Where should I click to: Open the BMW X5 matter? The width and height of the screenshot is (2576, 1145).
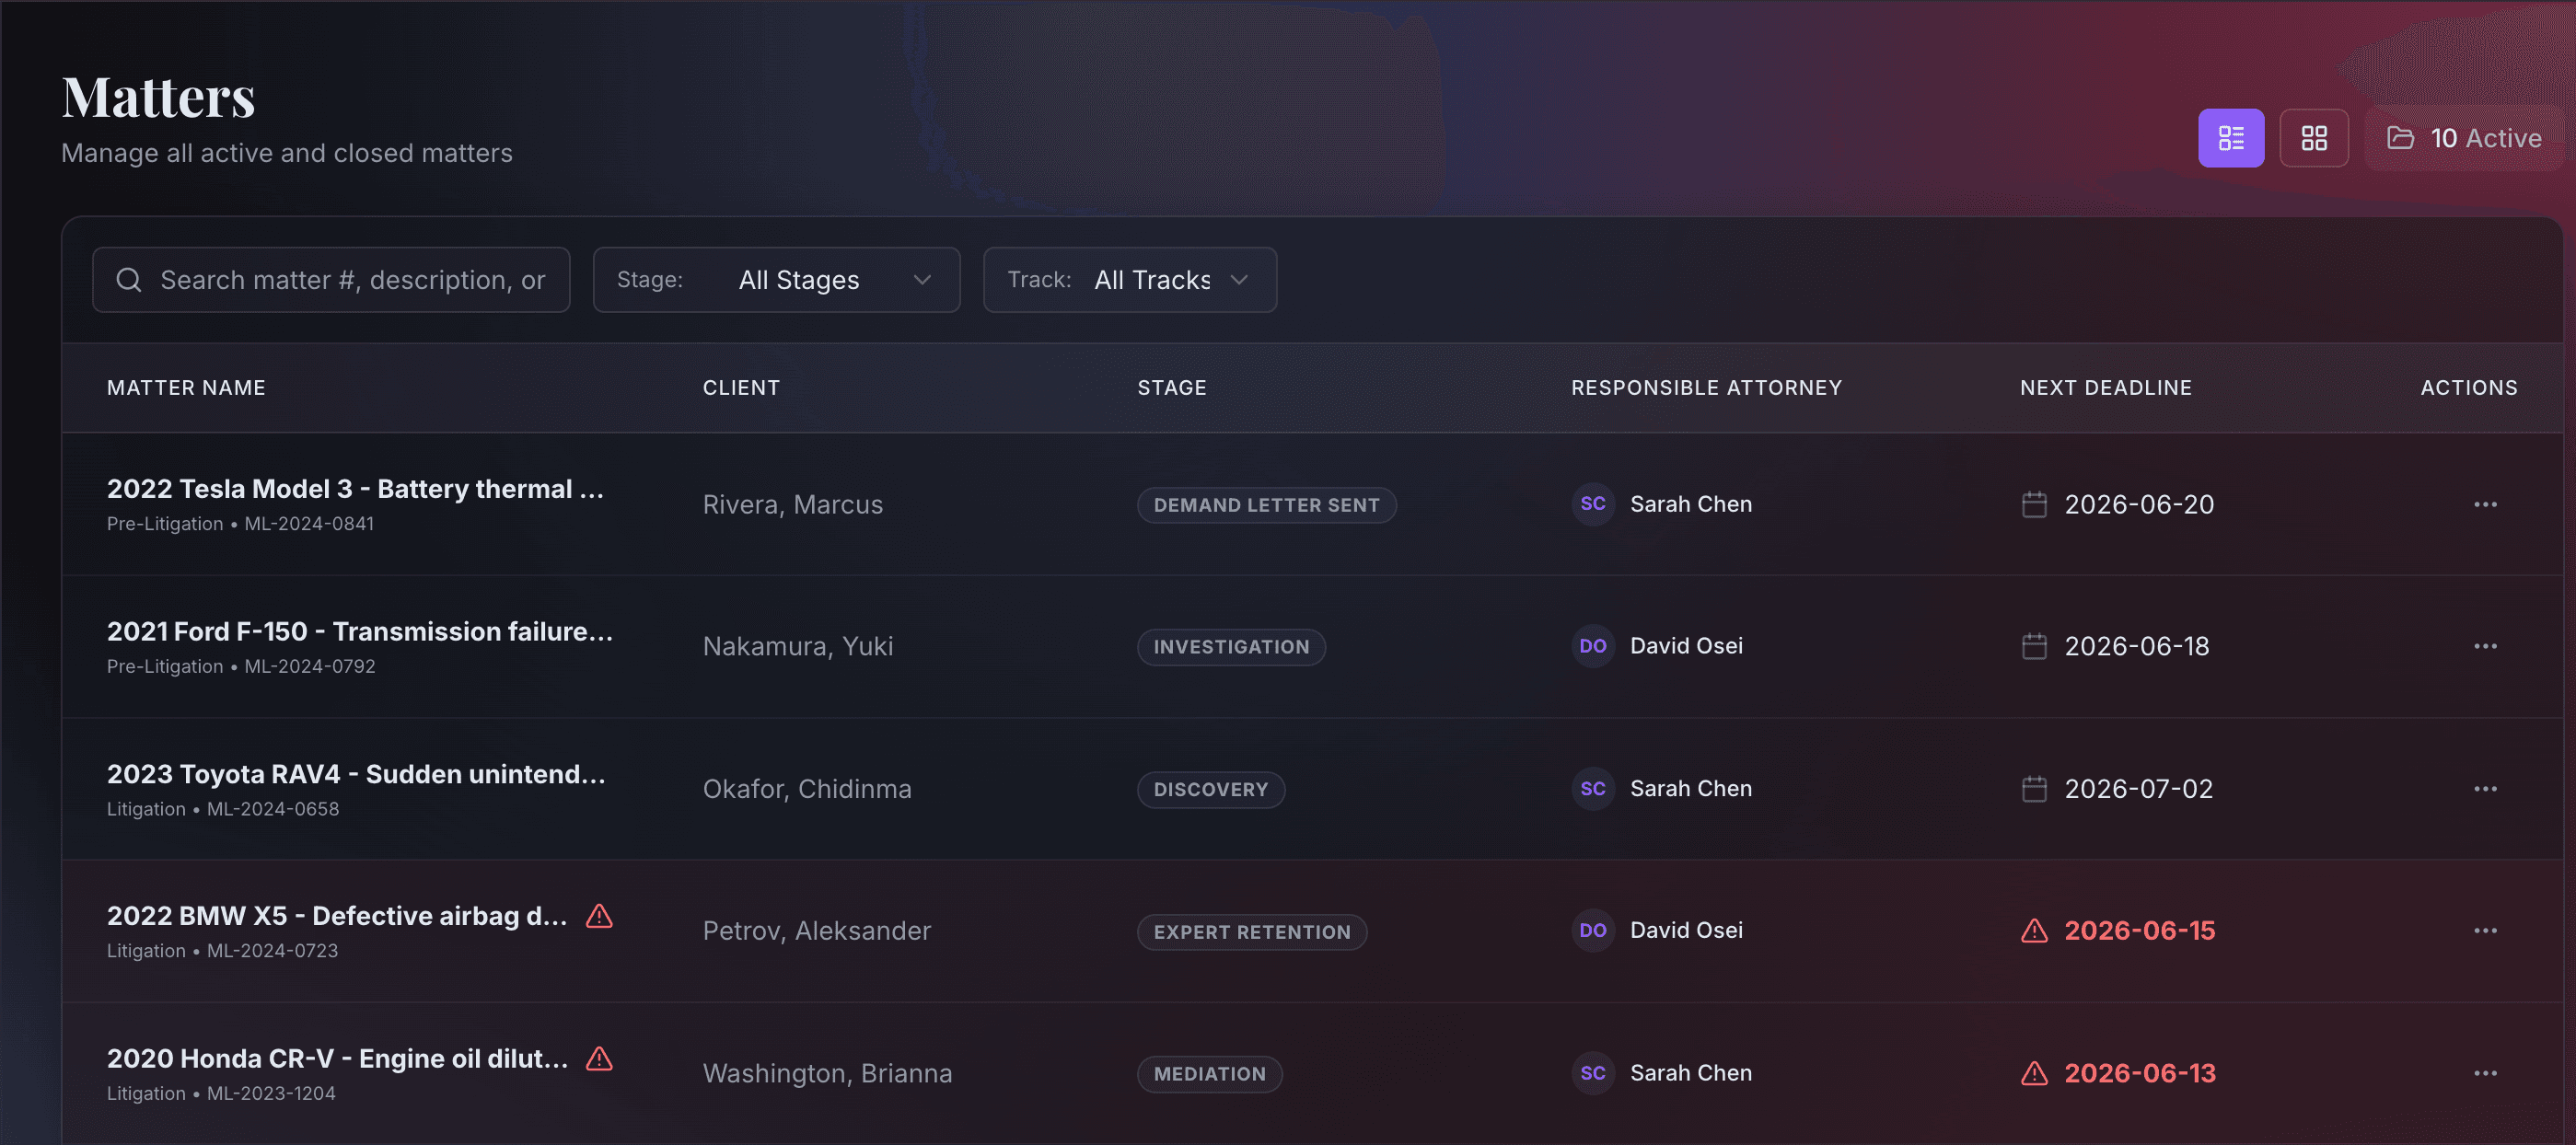click(x=337, y=916)
